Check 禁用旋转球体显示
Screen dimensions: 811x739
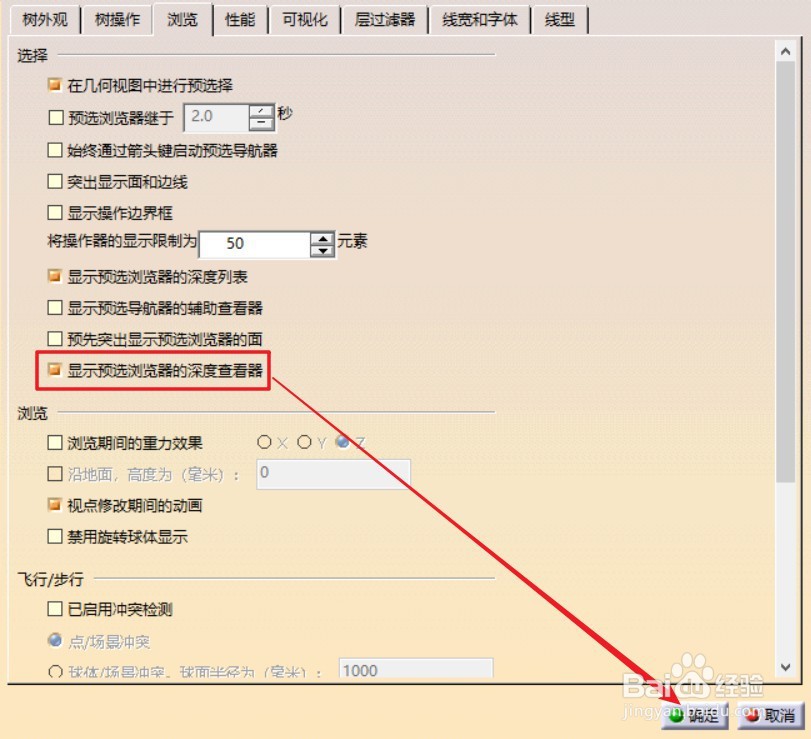pyautogui.click(x=55, y=536)
